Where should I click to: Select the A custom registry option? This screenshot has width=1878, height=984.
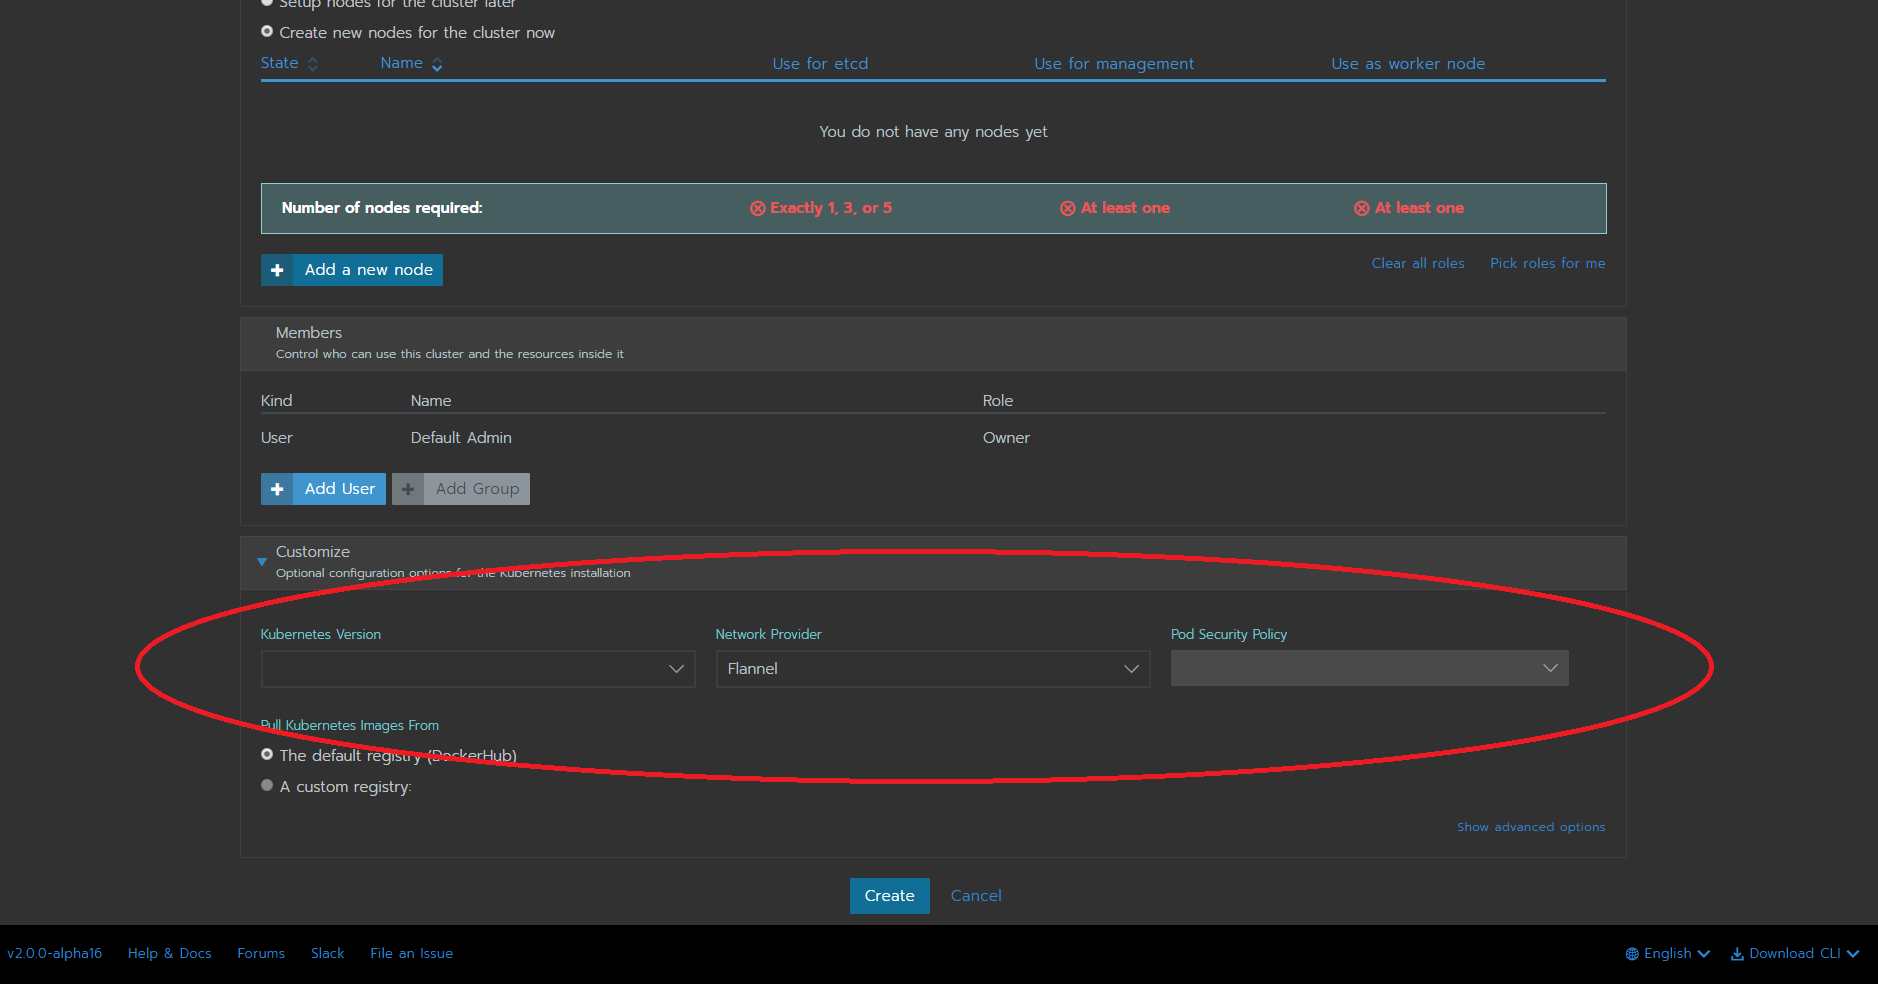(x=266, y=786)
